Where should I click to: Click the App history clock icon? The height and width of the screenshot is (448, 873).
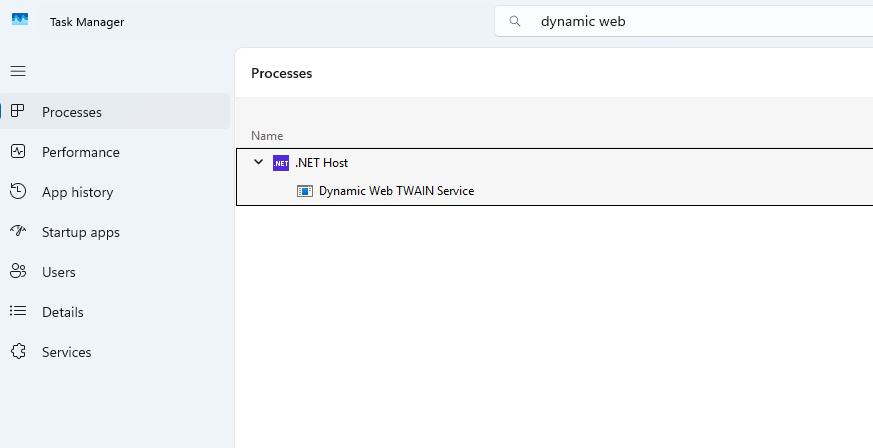coord(18,191)
